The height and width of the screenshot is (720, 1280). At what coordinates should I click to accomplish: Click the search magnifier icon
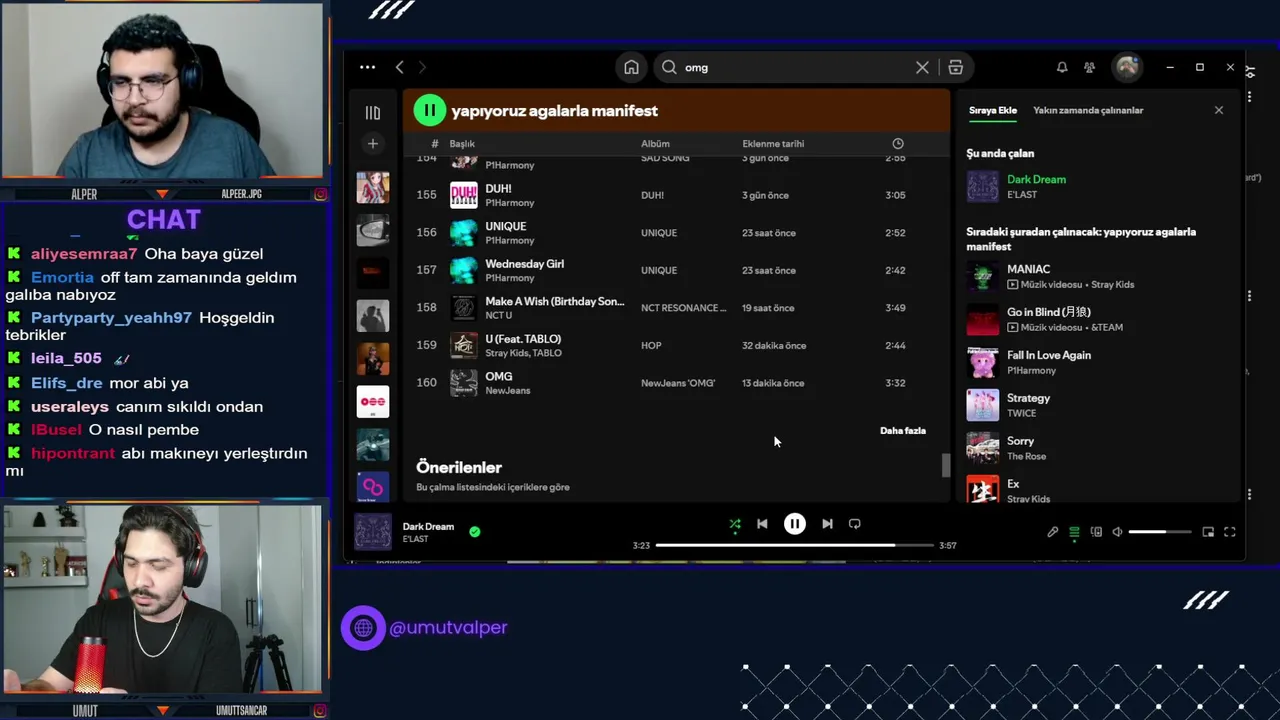(x=669, y=67)
